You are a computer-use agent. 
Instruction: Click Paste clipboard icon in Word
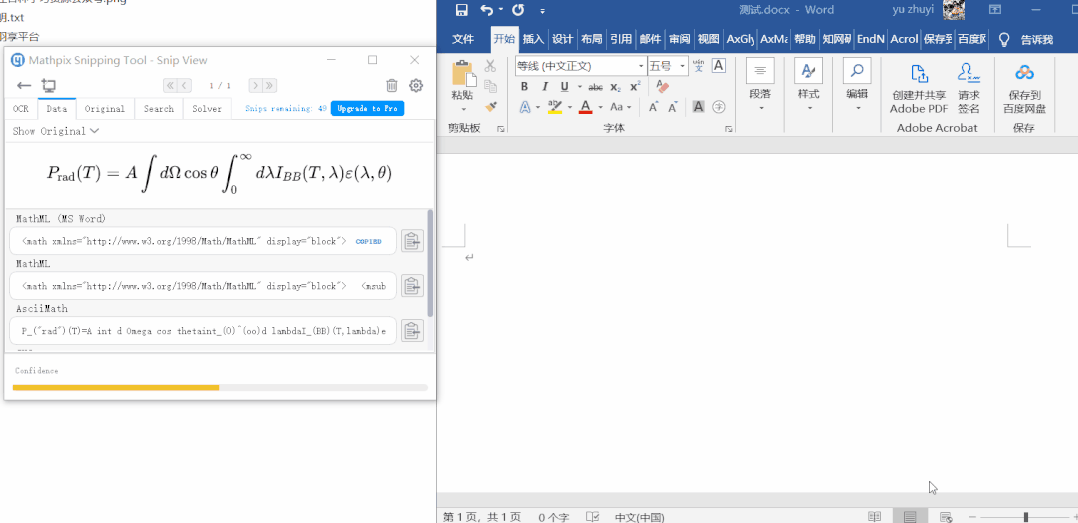[x=462, y=74]
